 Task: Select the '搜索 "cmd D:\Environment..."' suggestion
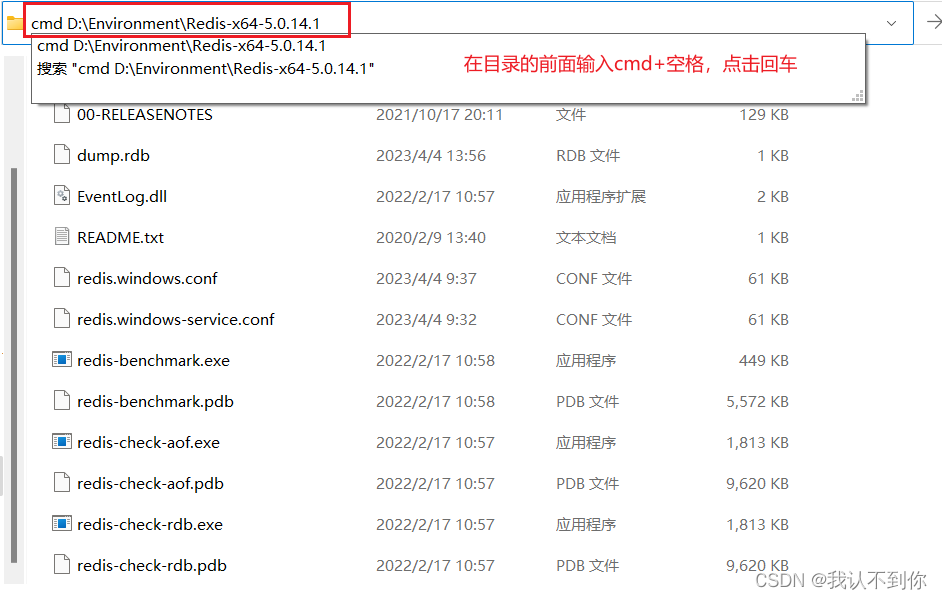[x=205, y=68]
